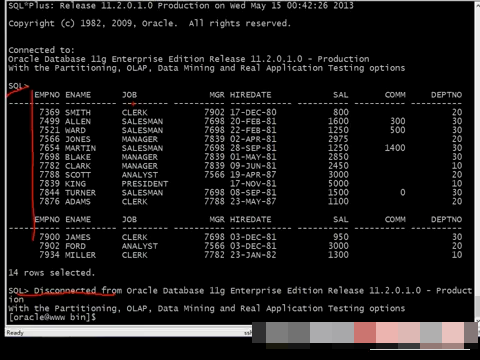This screenshot has height=360, width=480.
Task: Select the ALLEN employee name
Action: pyautogui.click(x=78, y=121)
